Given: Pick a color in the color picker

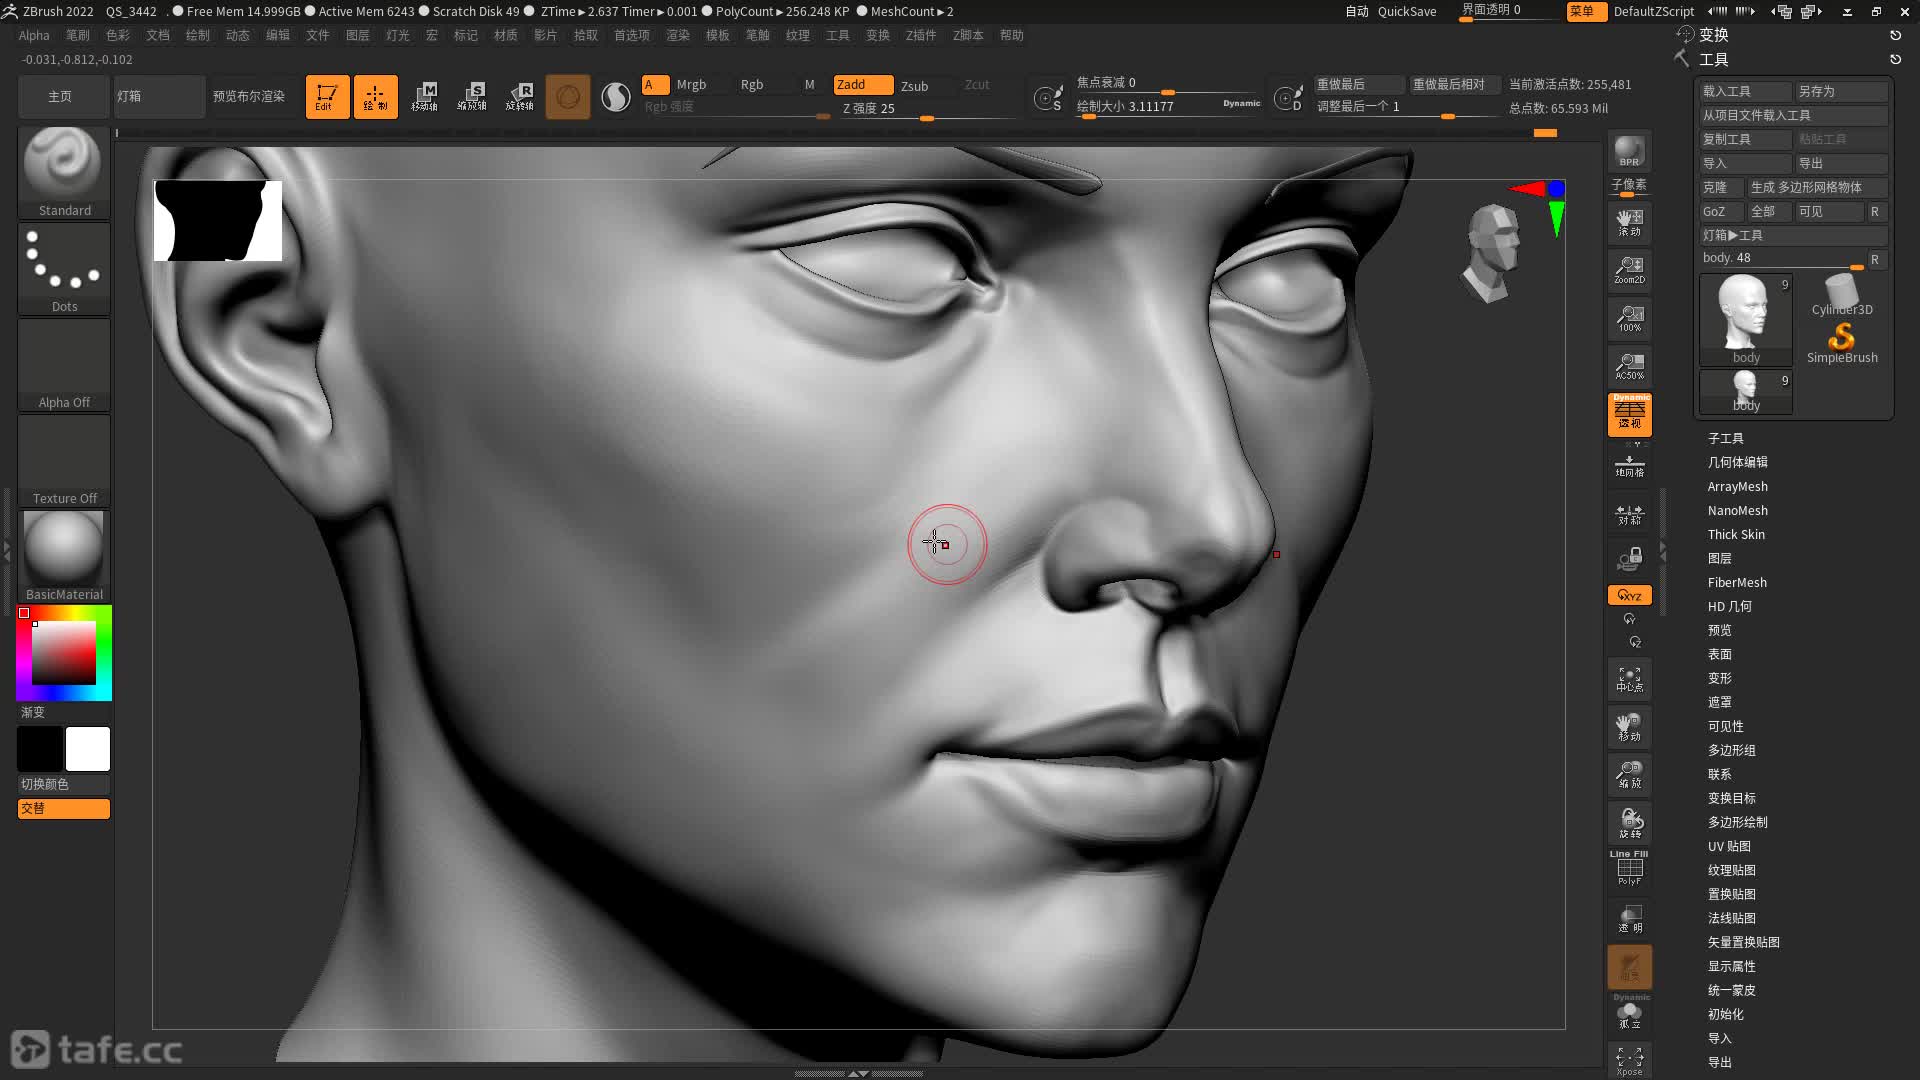Looking at the screenshot, I should [64, 653].
